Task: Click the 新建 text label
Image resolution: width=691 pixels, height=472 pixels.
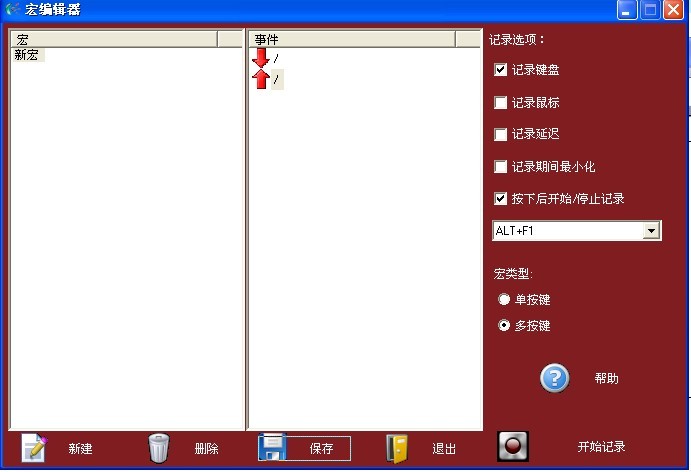Action: pos(80,449)
